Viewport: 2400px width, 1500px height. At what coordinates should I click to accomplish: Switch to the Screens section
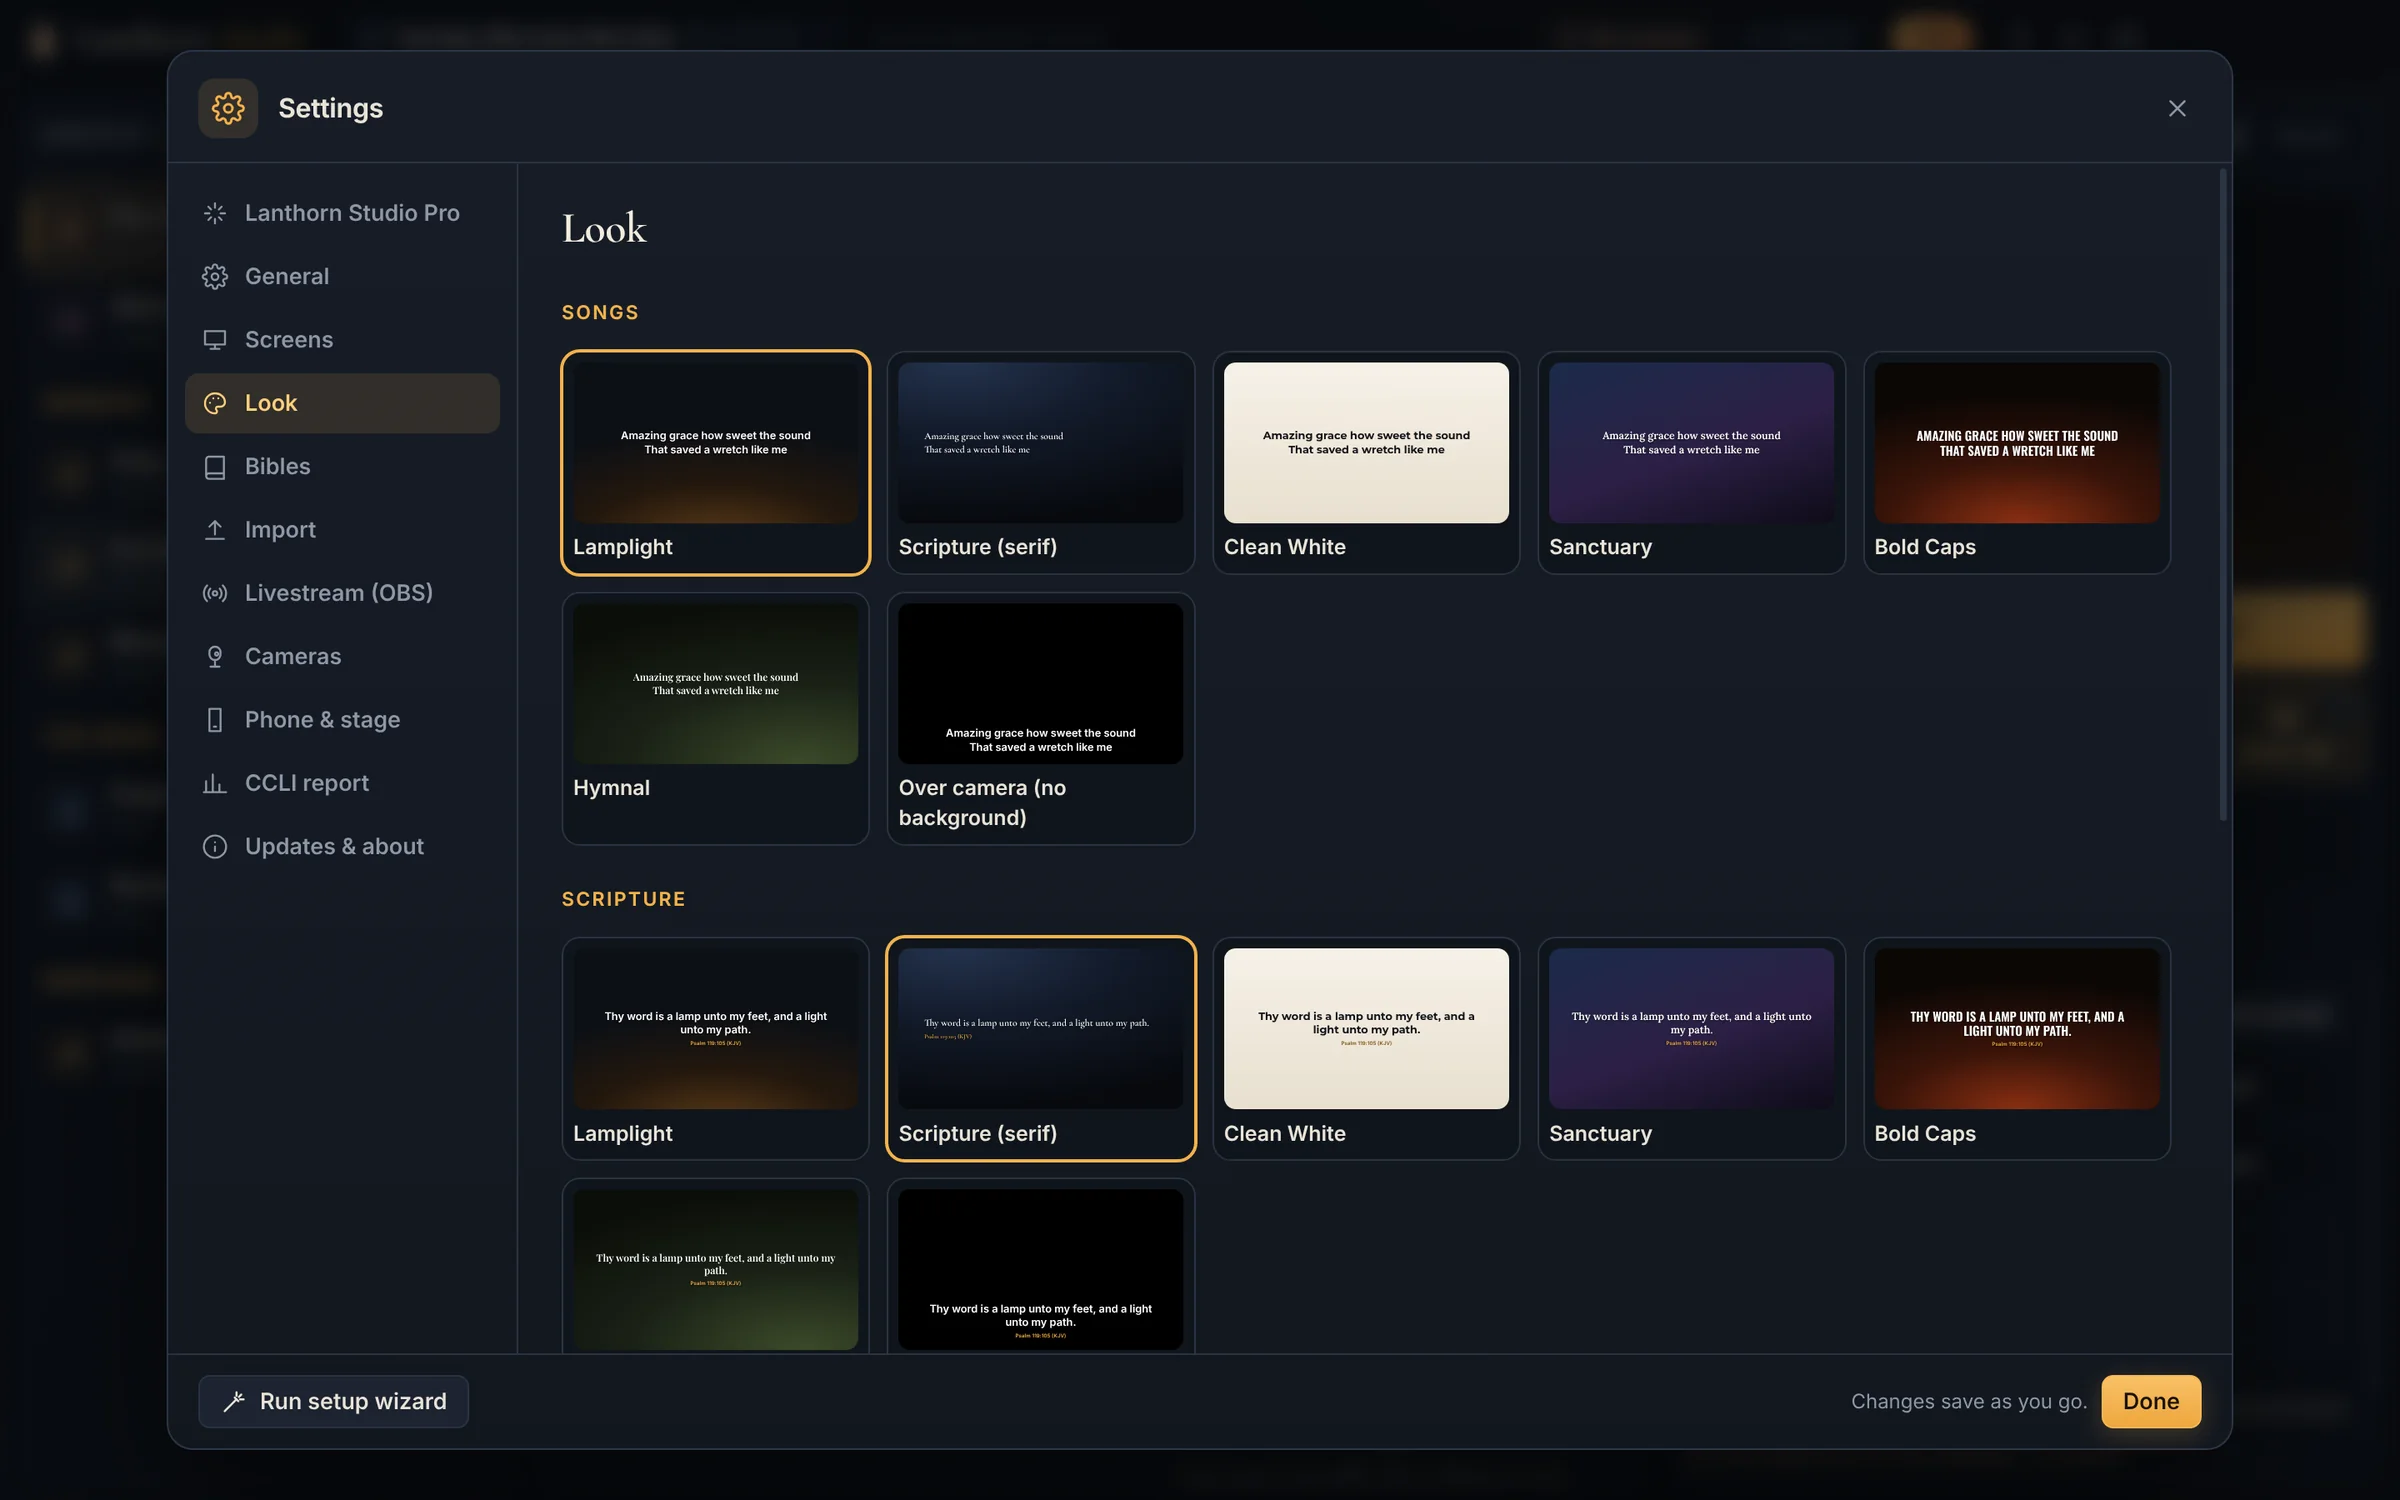click(342, 340)
